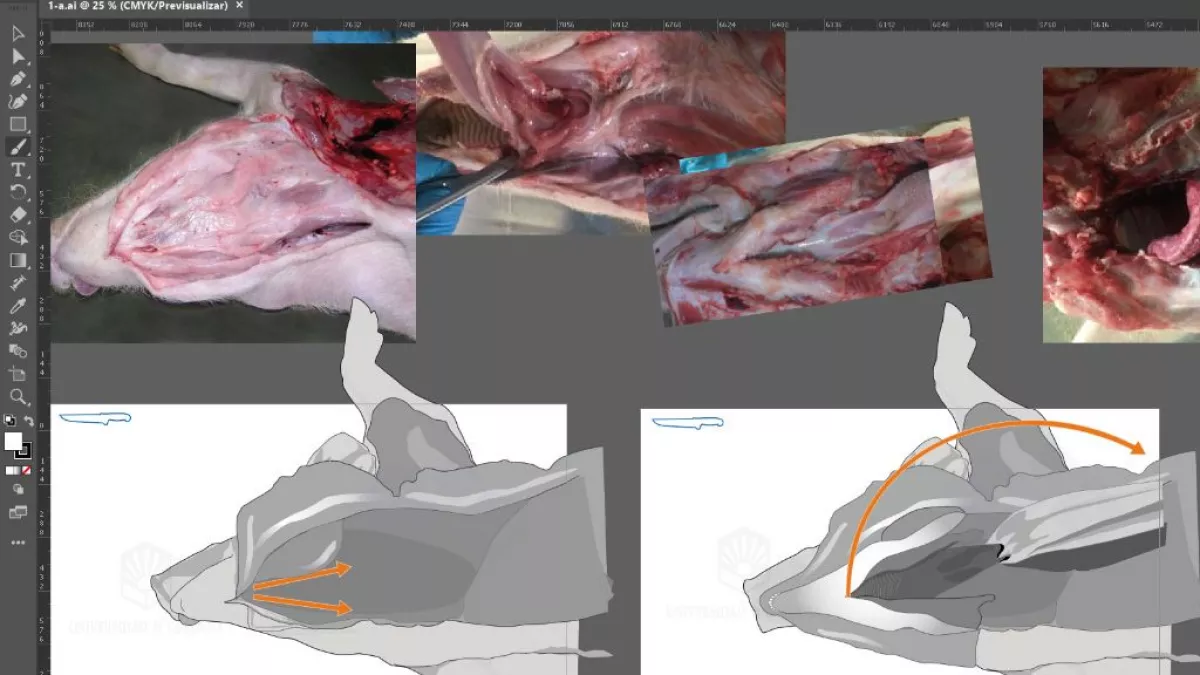Select the Selection tool (black arrow outline)
This screenshot has height=675, width=1200.
17,33
